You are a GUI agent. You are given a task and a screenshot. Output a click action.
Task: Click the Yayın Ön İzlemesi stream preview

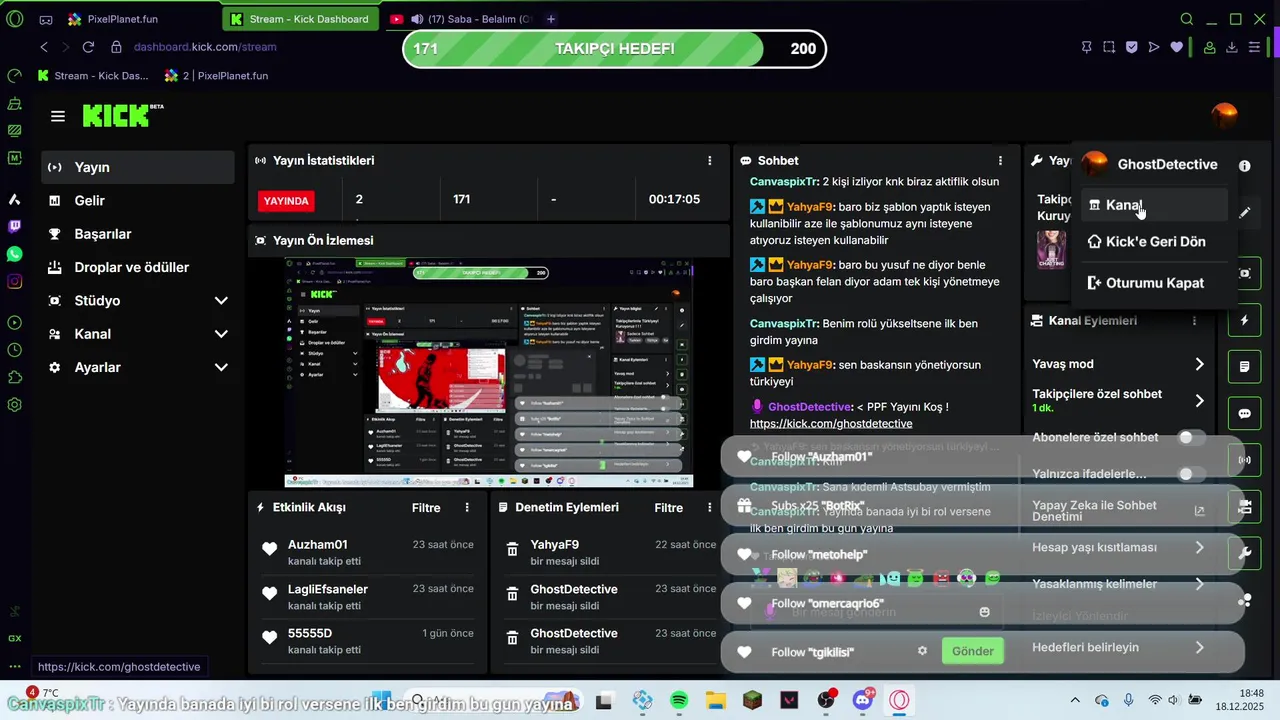coord(489,372)
